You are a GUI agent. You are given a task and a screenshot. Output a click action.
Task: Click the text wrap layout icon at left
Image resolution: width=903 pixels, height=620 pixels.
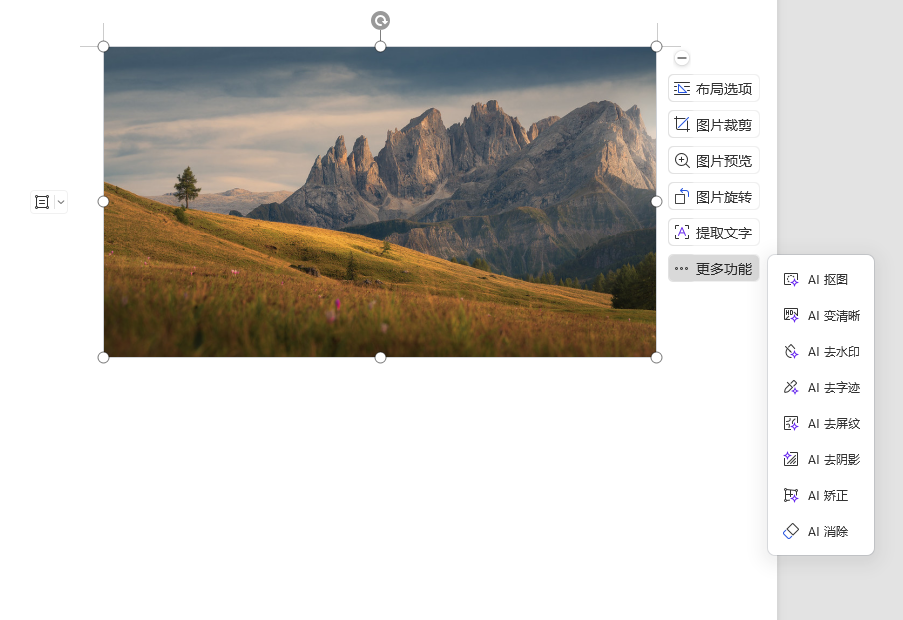tap(42, 202)
